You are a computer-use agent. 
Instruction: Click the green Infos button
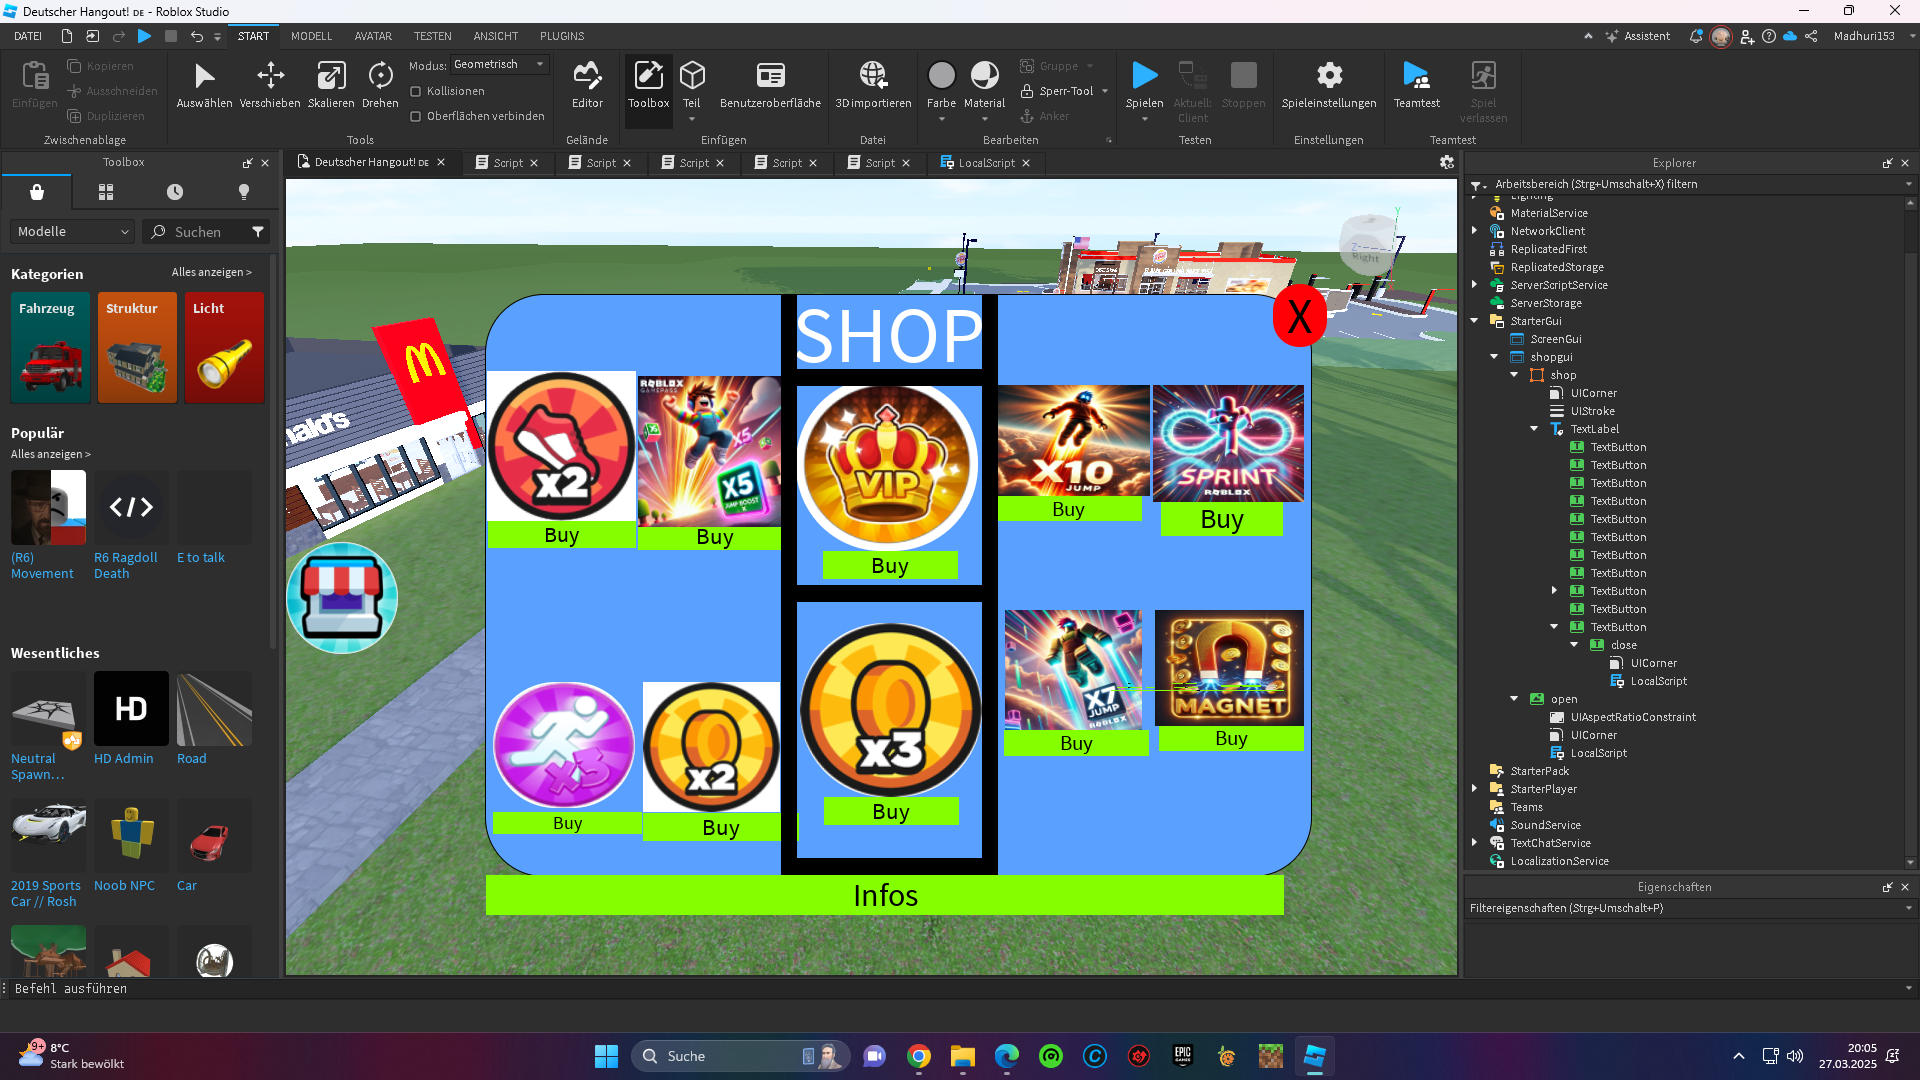[x=884, y=895]
